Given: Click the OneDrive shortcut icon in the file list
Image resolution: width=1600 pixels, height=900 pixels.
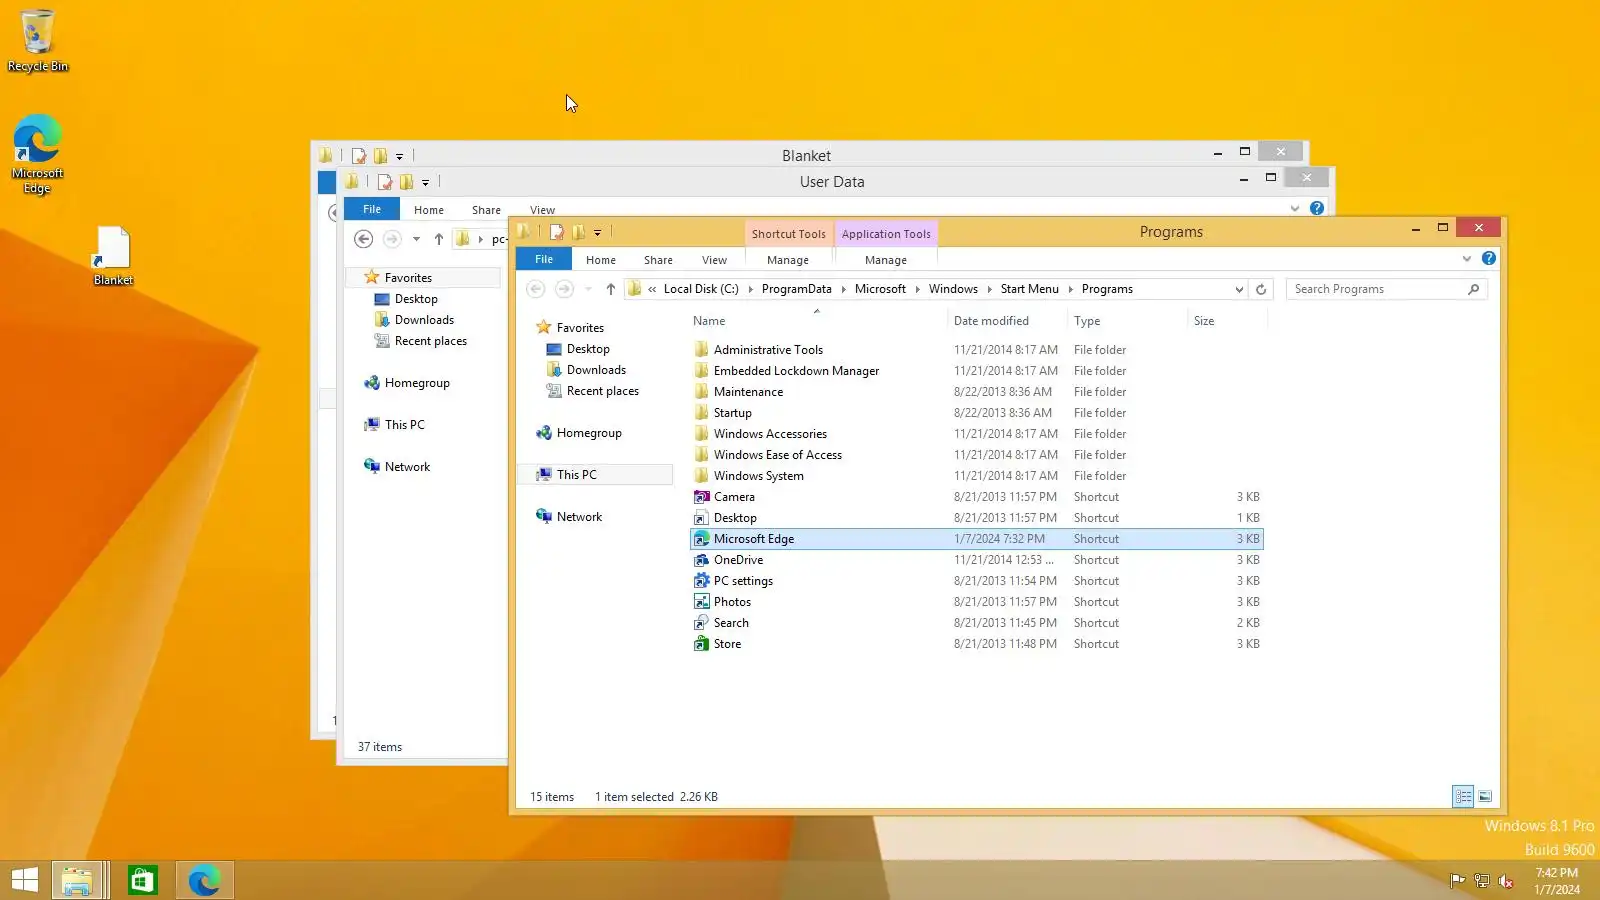Looking at the screenshot, I should pyautogui.click(x=701, y=560).
